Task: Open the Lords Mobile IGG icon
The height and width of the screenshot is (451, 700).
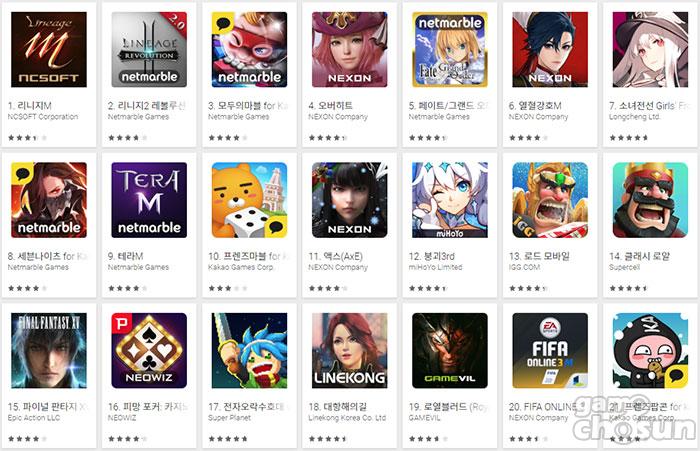Action: [x=550, y=200]
